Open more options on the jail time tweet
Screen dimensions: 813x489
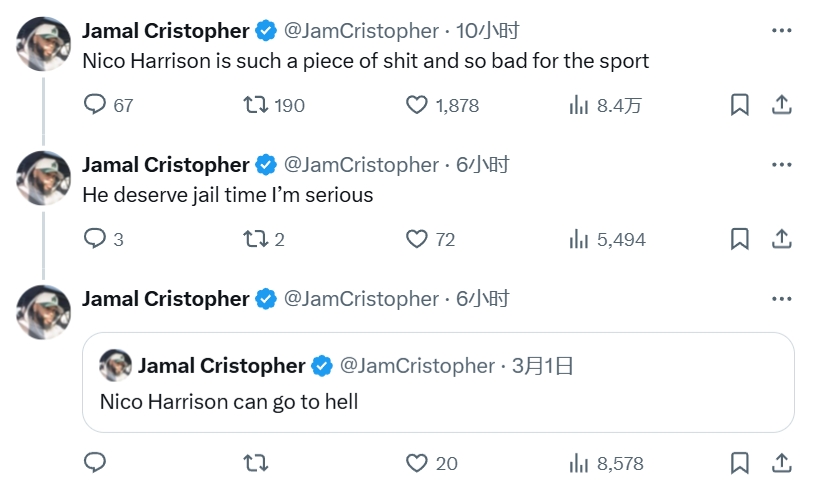click(781, 165)
